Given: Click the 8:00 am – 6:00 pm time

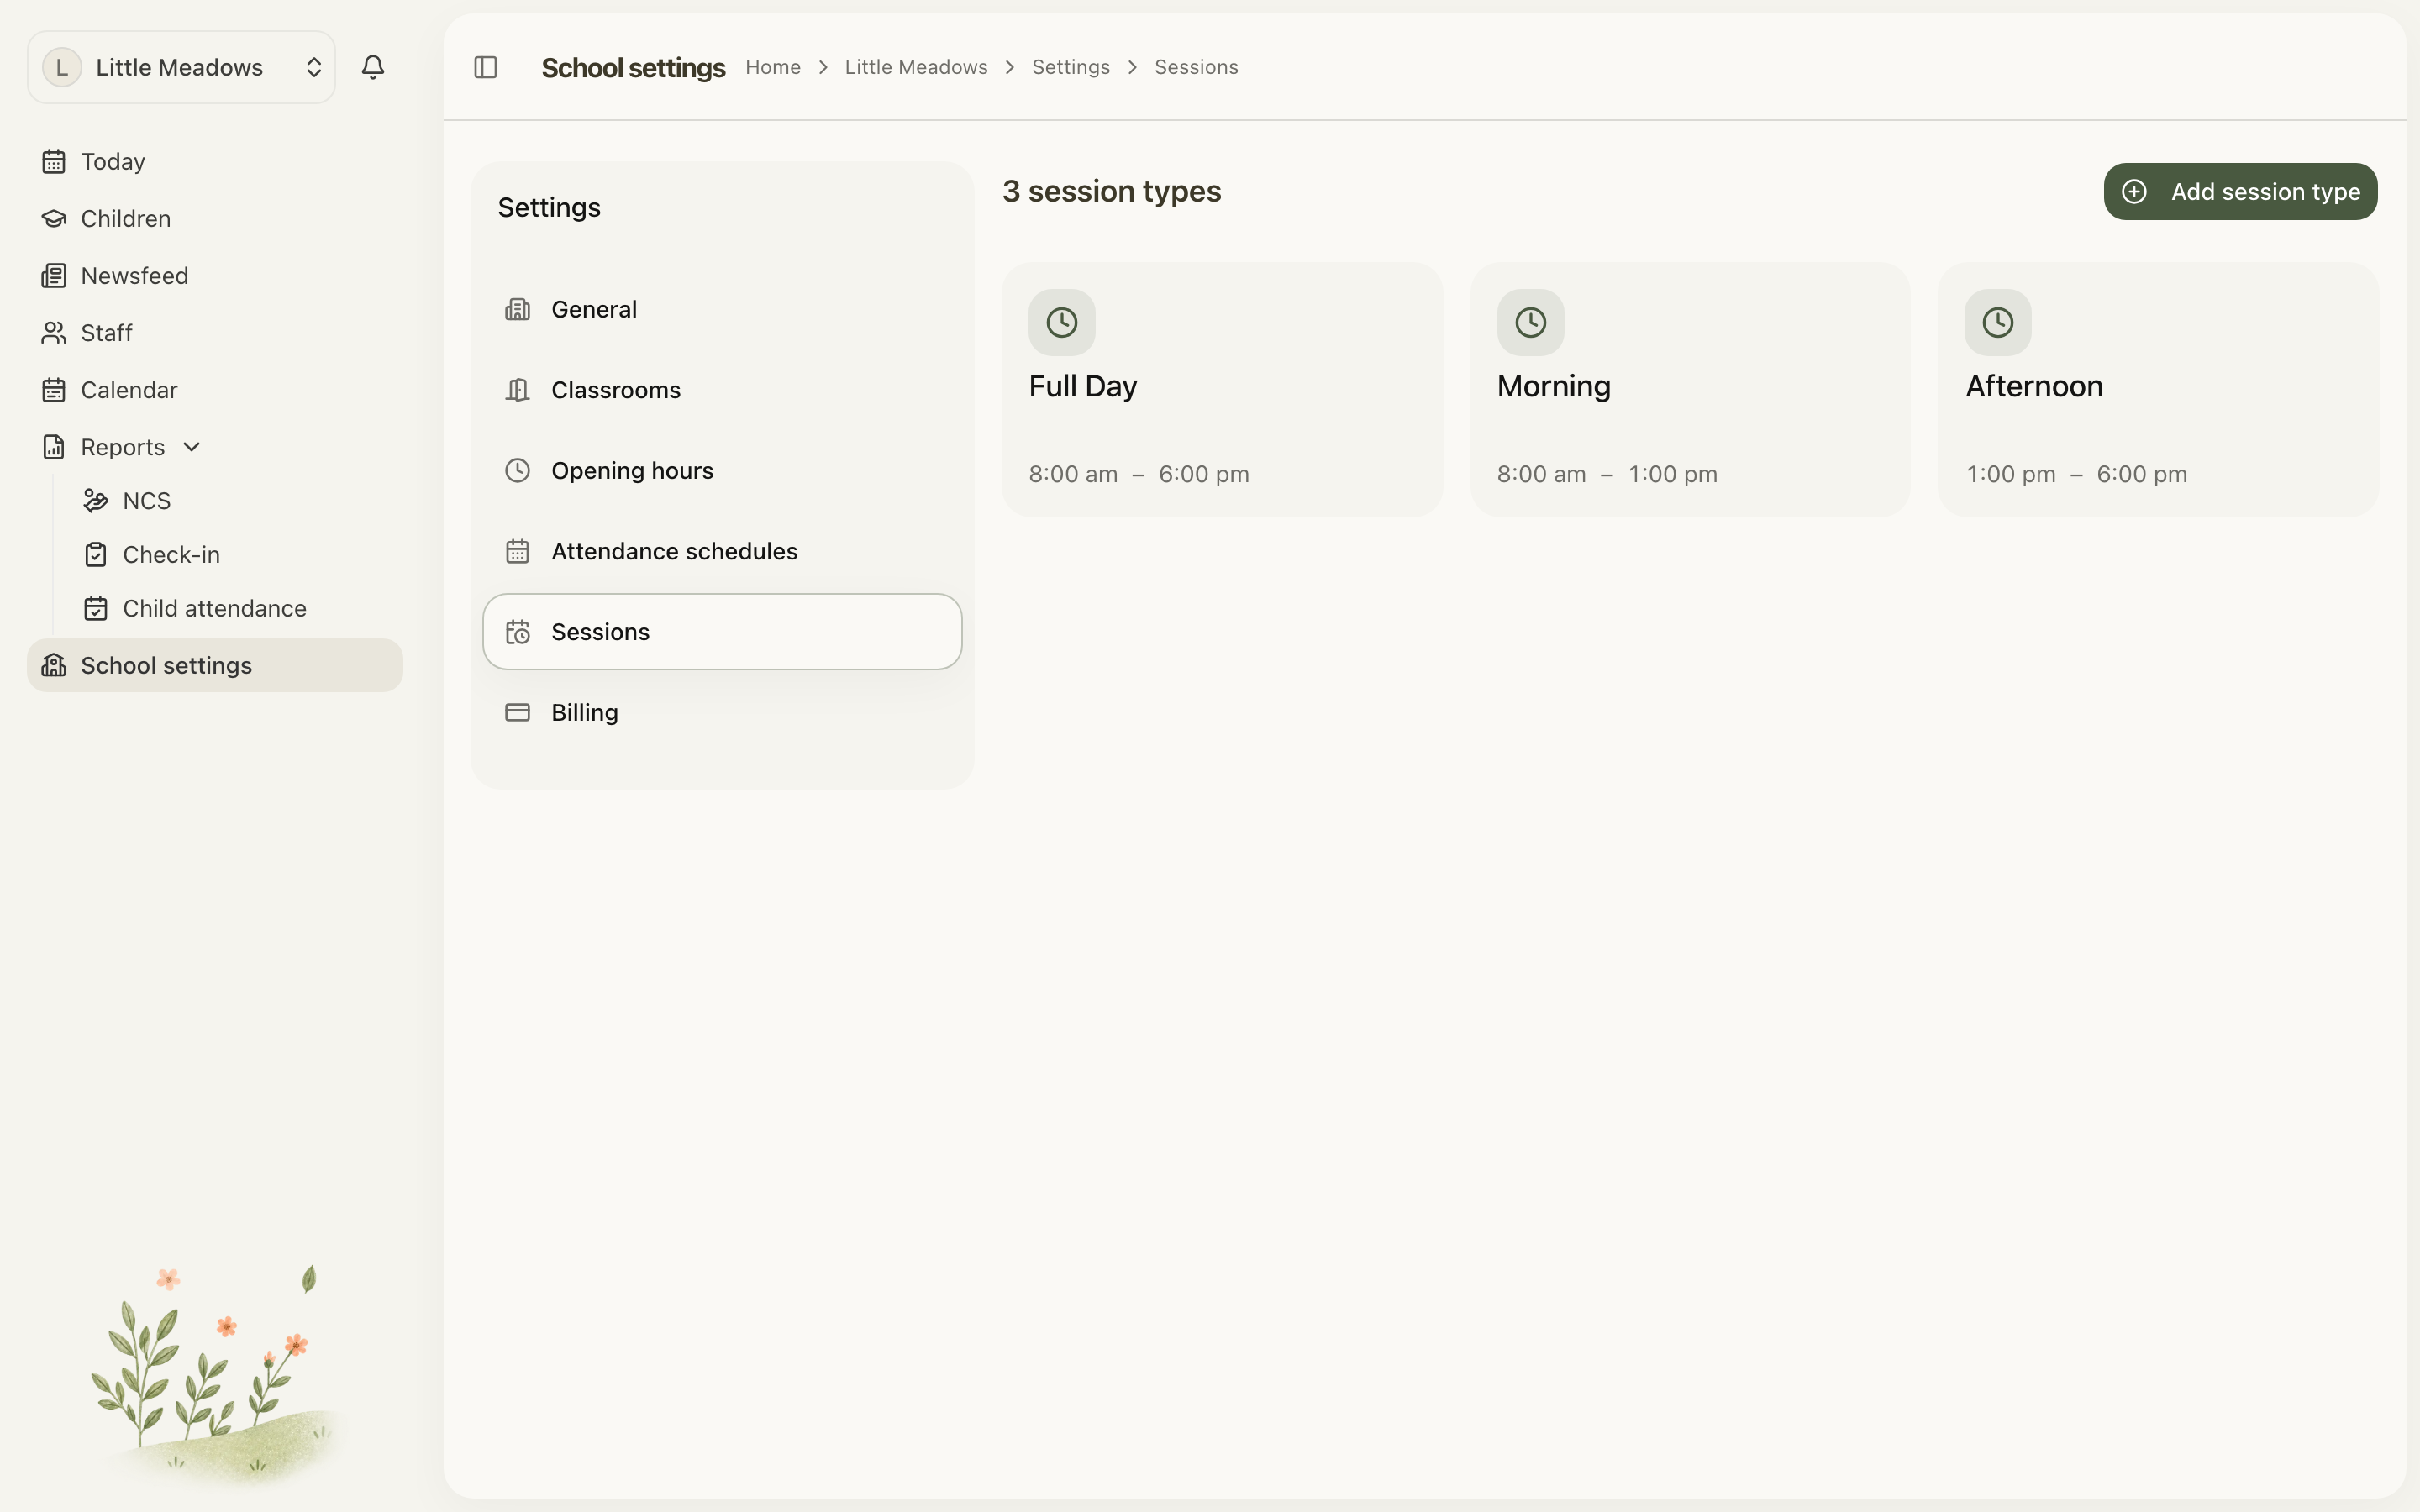Looking at the screenshot, I should [1139, 474].
